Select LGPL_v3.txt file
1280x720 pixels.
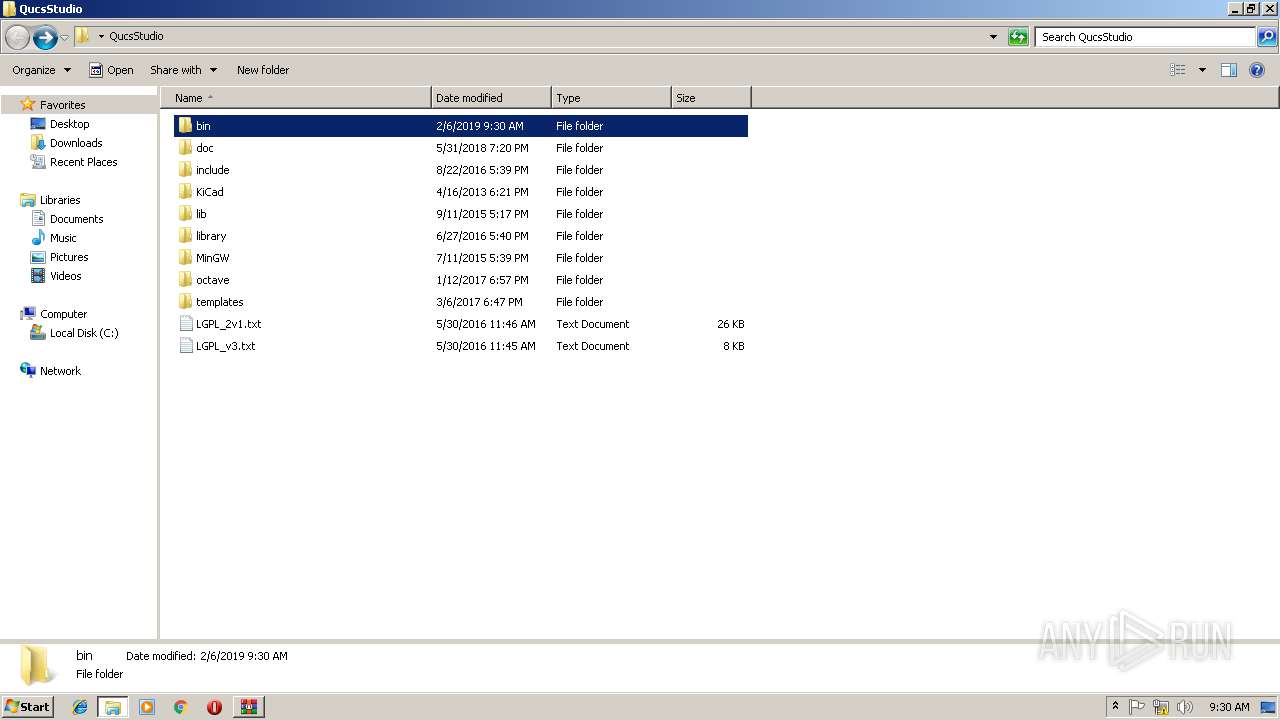tap(461, 346)
